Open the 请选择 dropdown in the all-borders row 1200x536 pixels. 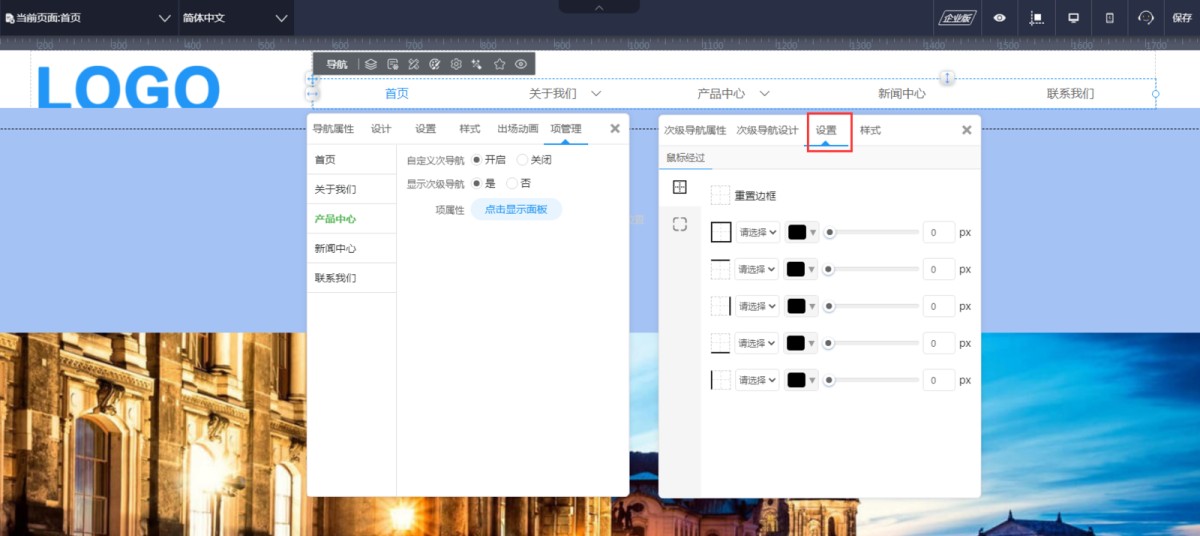tap(757, 232)
